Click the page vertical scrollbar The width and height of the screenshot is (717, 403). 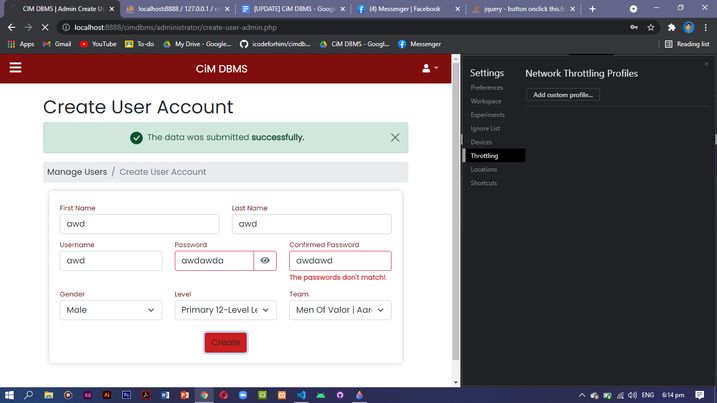point(455,210)
